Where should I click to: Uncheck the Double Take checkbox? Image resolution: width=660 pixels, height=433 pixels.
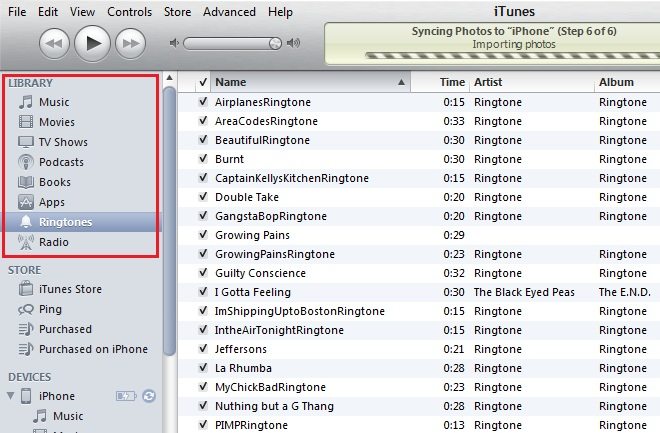pos(203,196)
